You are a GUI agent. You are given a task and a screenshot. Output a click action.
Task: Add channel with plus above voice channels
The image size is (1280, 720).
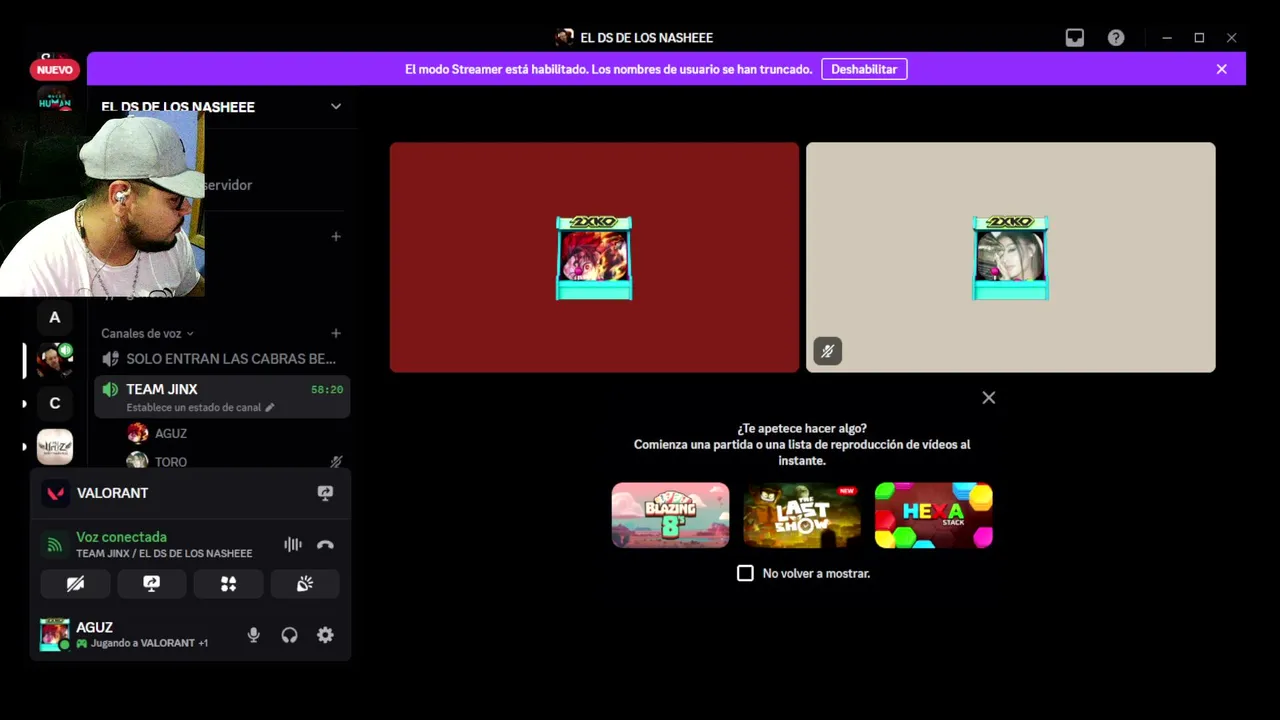[x=336, y=237]
